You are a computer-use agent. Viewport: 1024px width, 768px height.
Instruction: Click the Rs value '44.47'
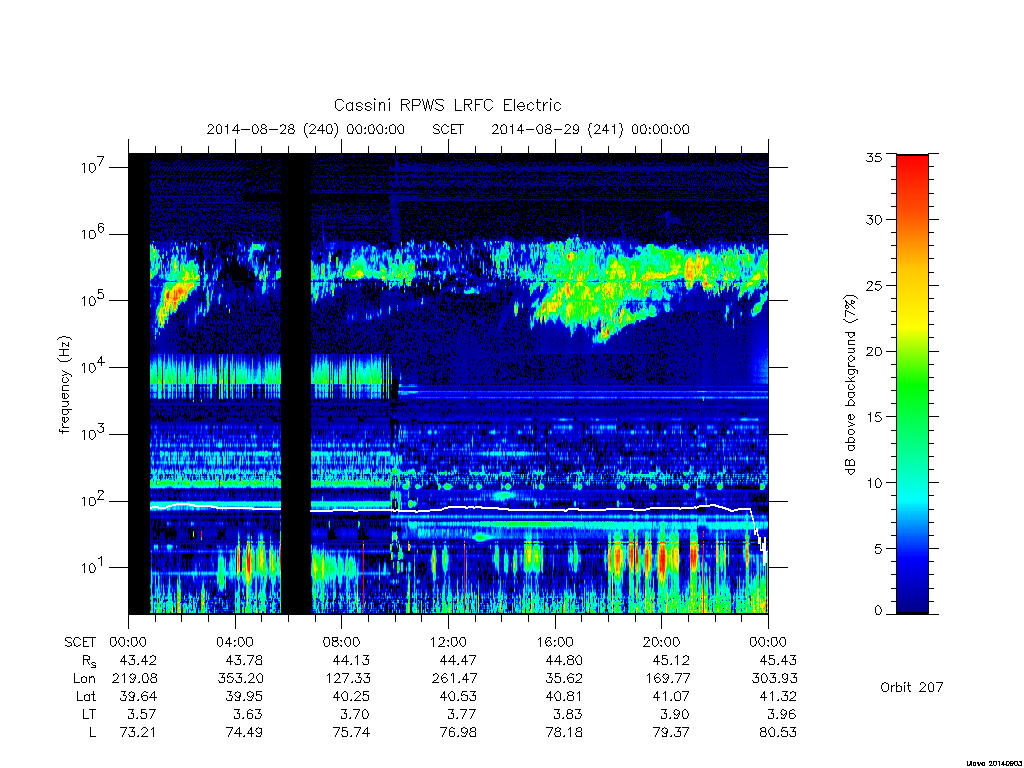pos(458,660)
